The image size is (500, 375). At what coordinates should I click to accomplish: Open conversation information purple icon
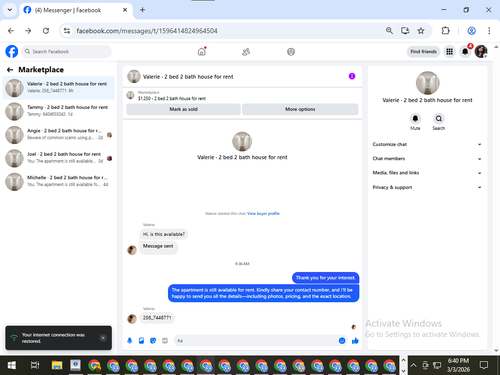(352, 76)
